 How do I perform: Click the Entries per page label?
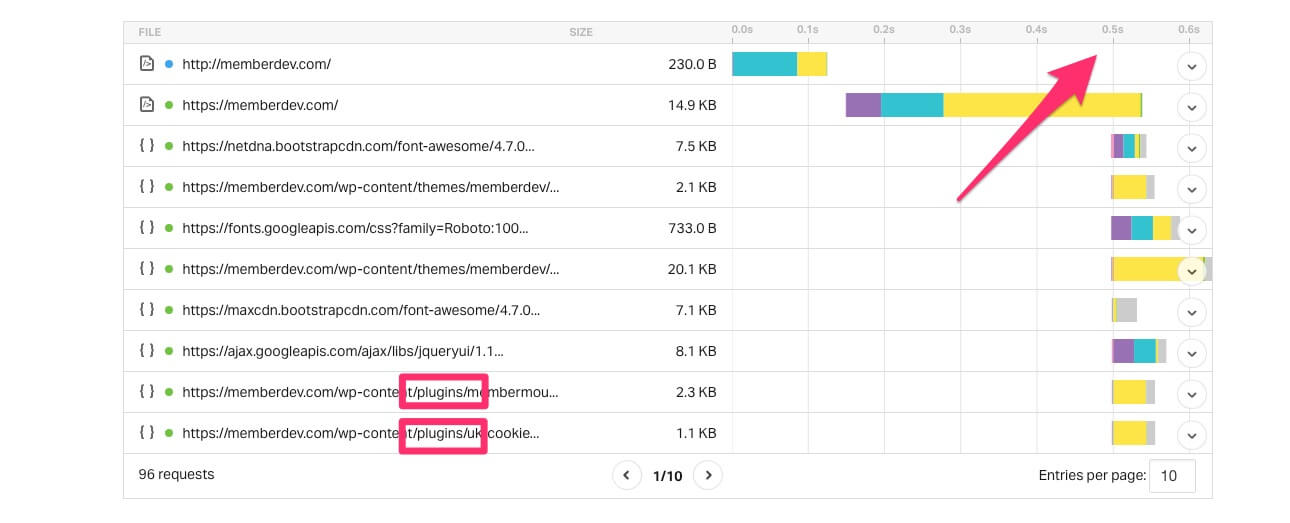coord(1092,475)
